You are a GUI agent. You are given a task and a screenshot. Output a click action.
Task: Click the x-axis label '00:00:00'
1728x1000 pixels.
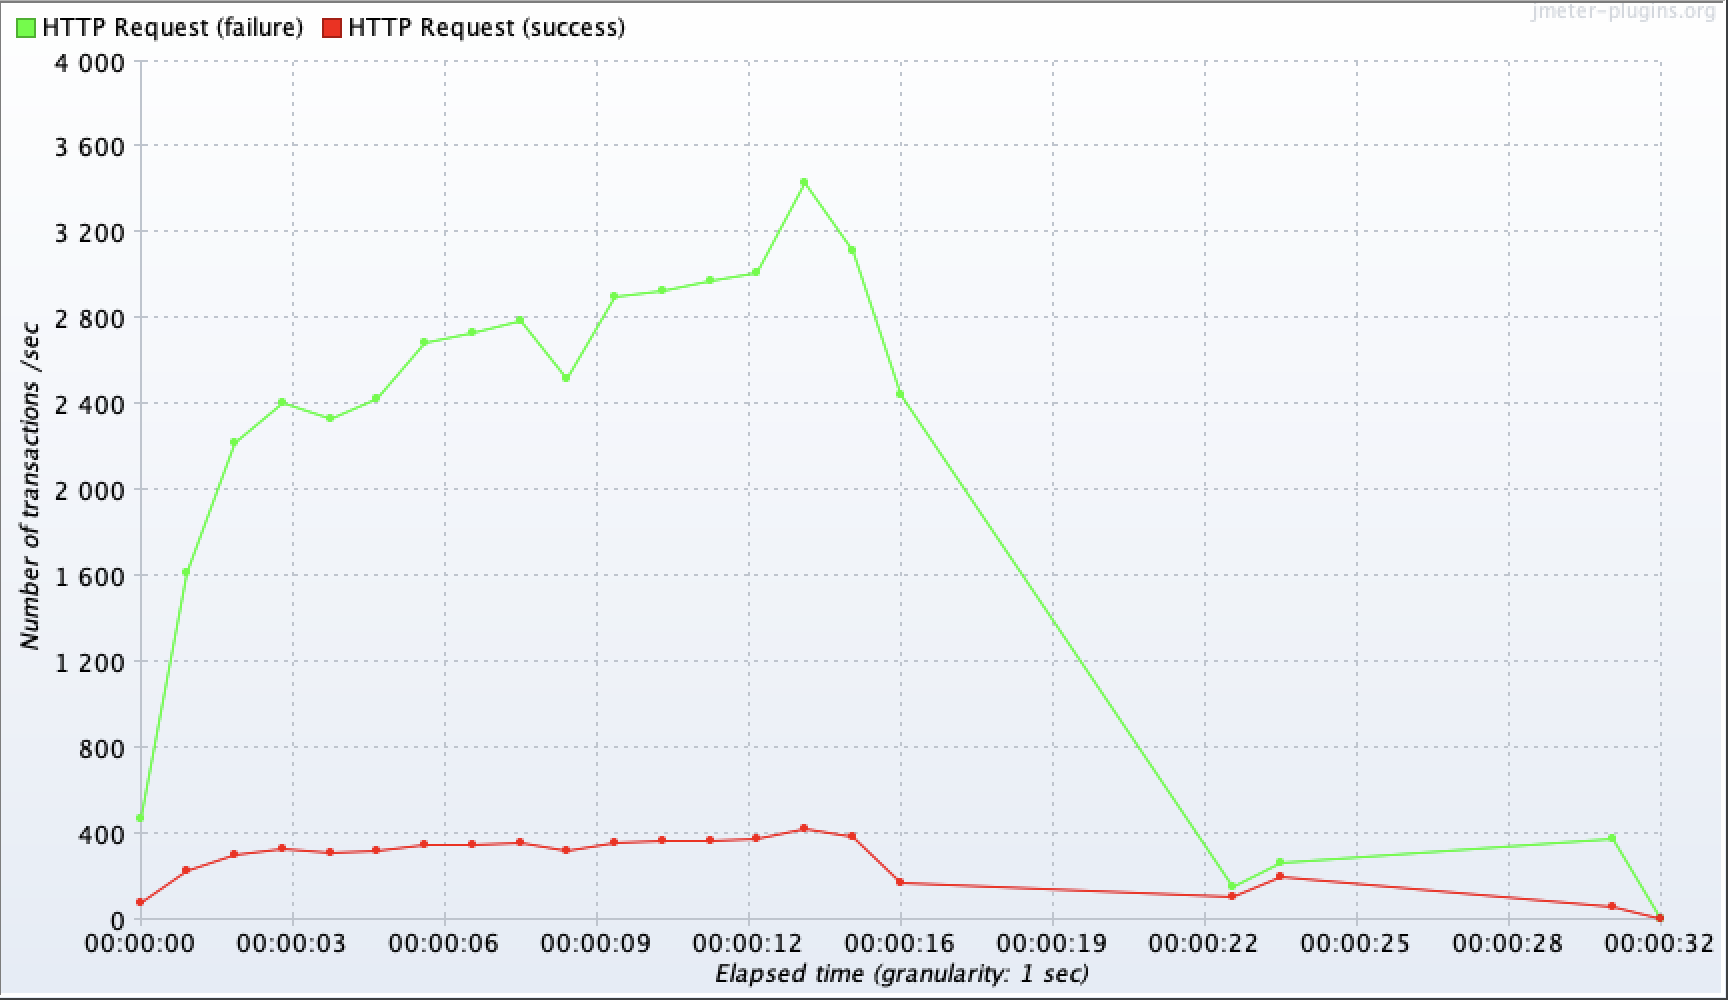pos(140,944)
